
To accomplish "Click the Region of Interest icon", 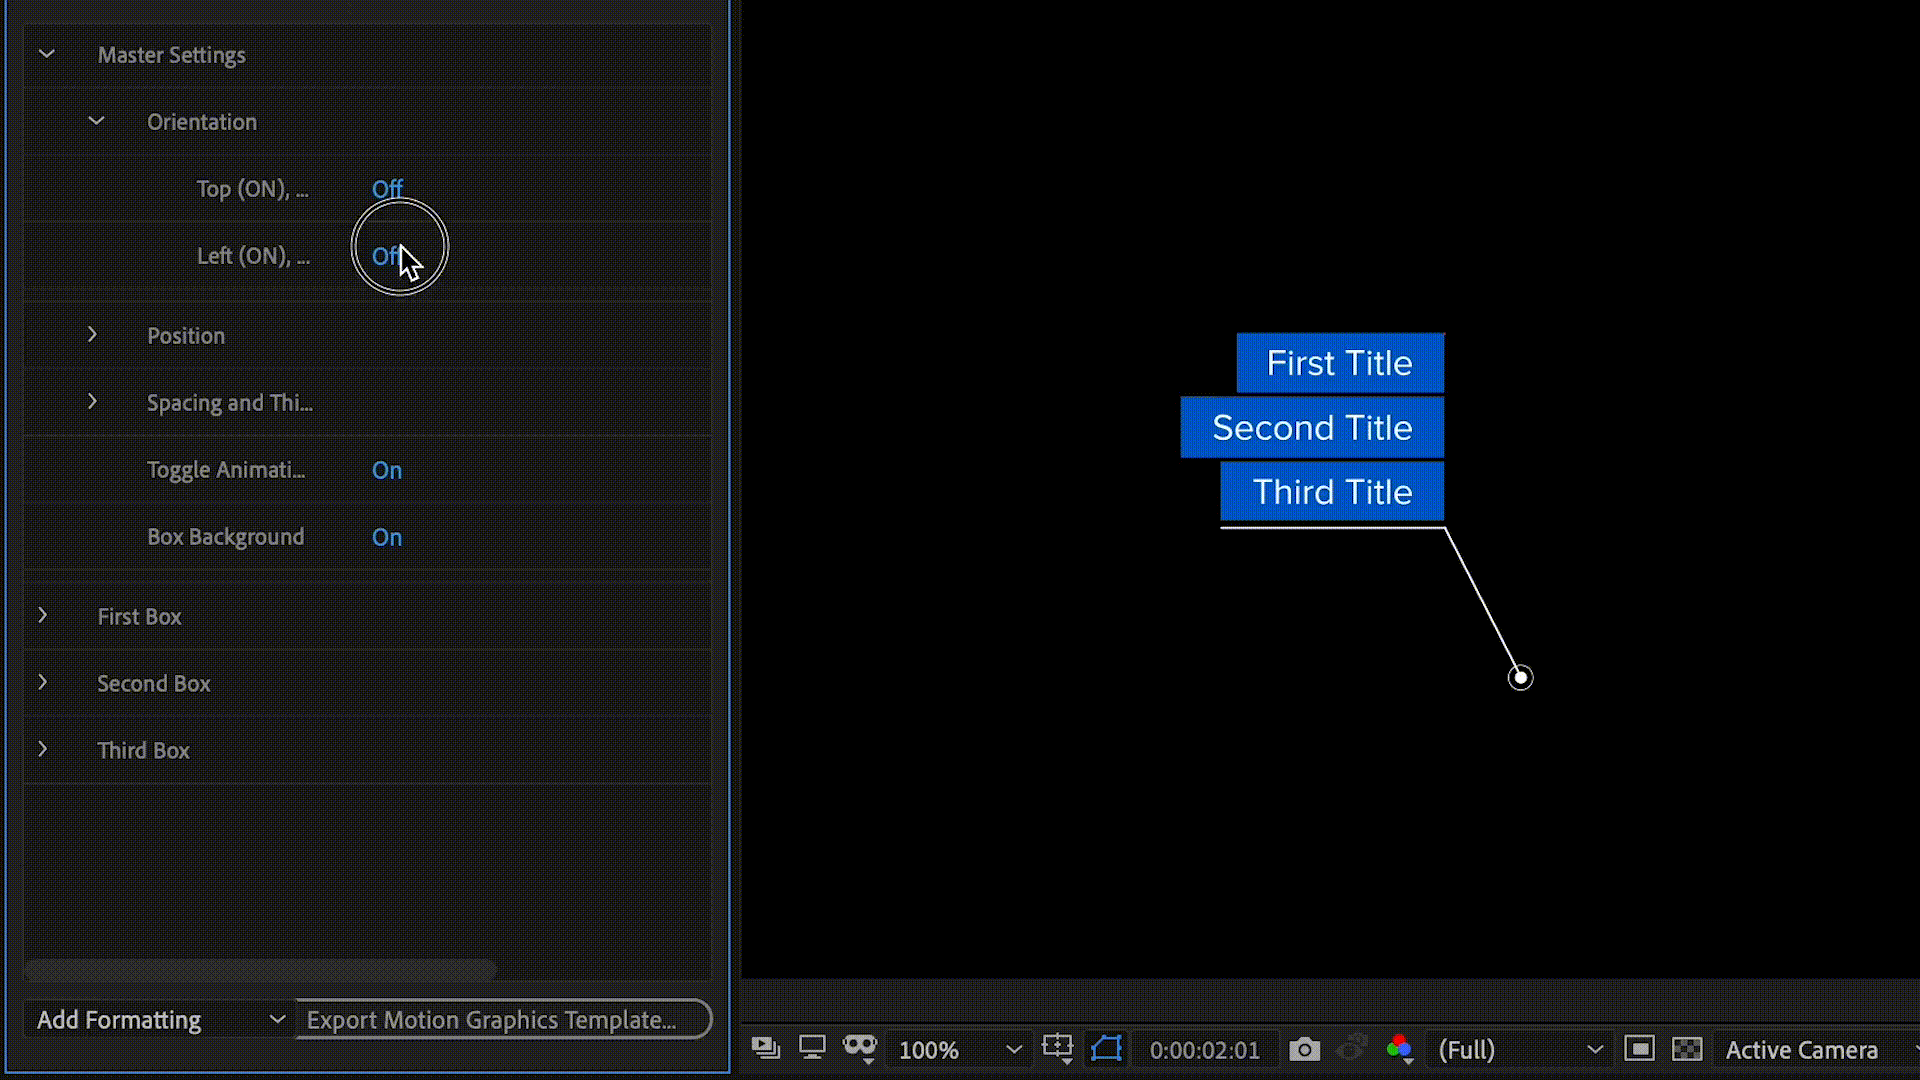I will click(x=1639, y=1049).
